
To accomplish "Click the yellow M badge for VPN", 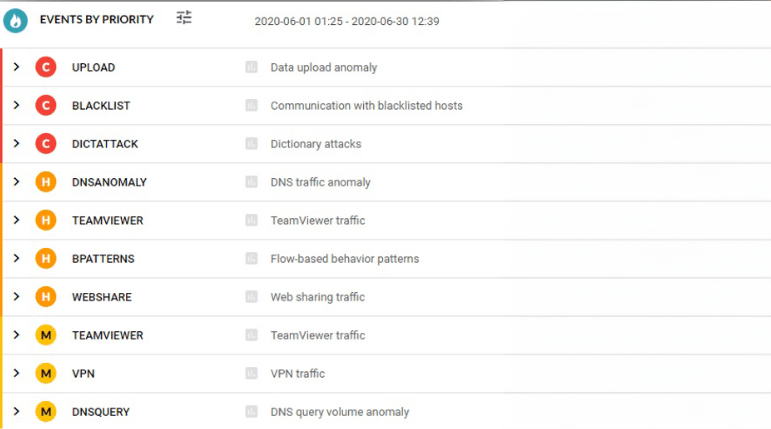I will [45, 374].
